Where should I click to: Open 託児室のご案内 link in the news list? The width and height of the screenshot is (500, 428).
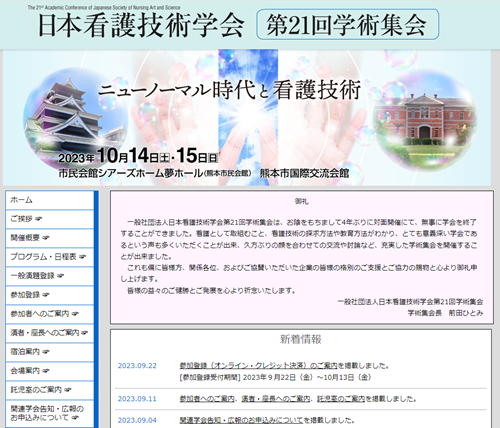[341, 399]
